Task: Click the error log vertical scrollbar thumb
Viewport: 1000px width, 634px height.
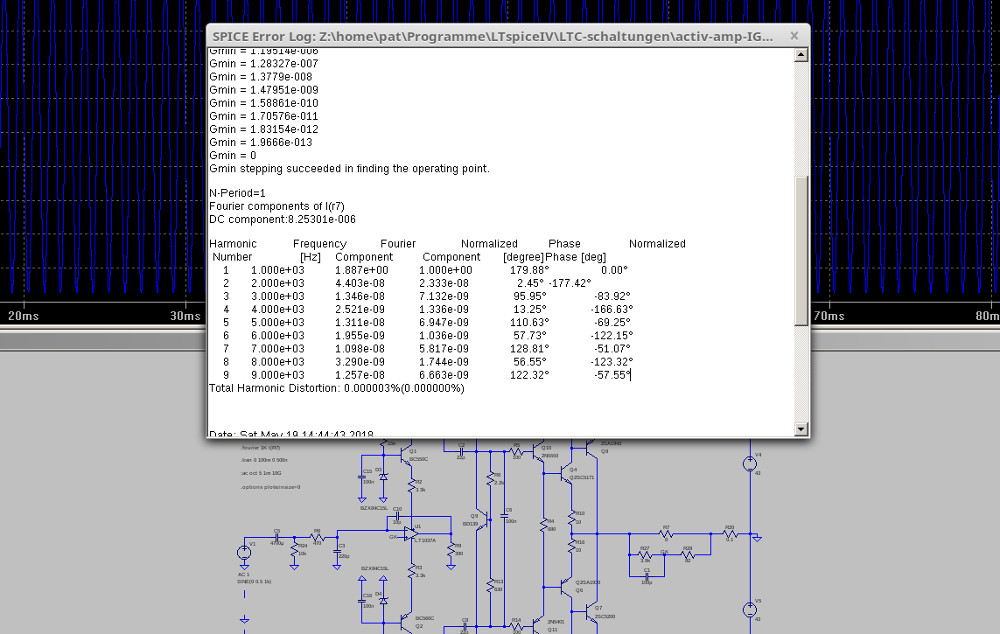Action: coord(801,251)
